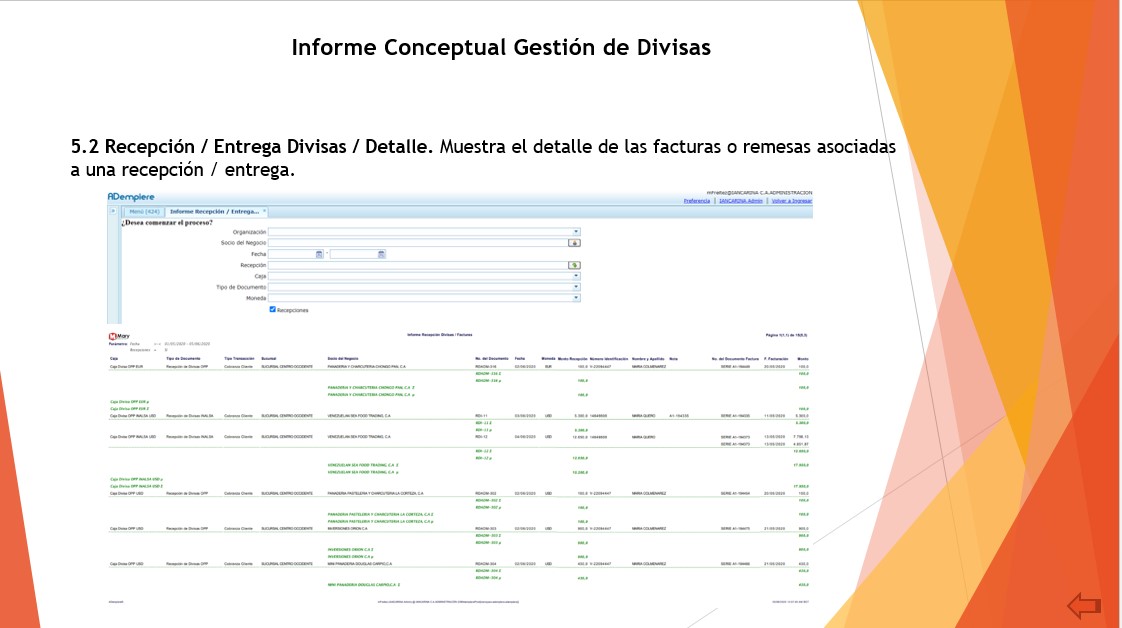The width and height of the screenshot is (1122, 628).
Task: Click the IANCARINA Admin link
Action: tap(741, 201)
